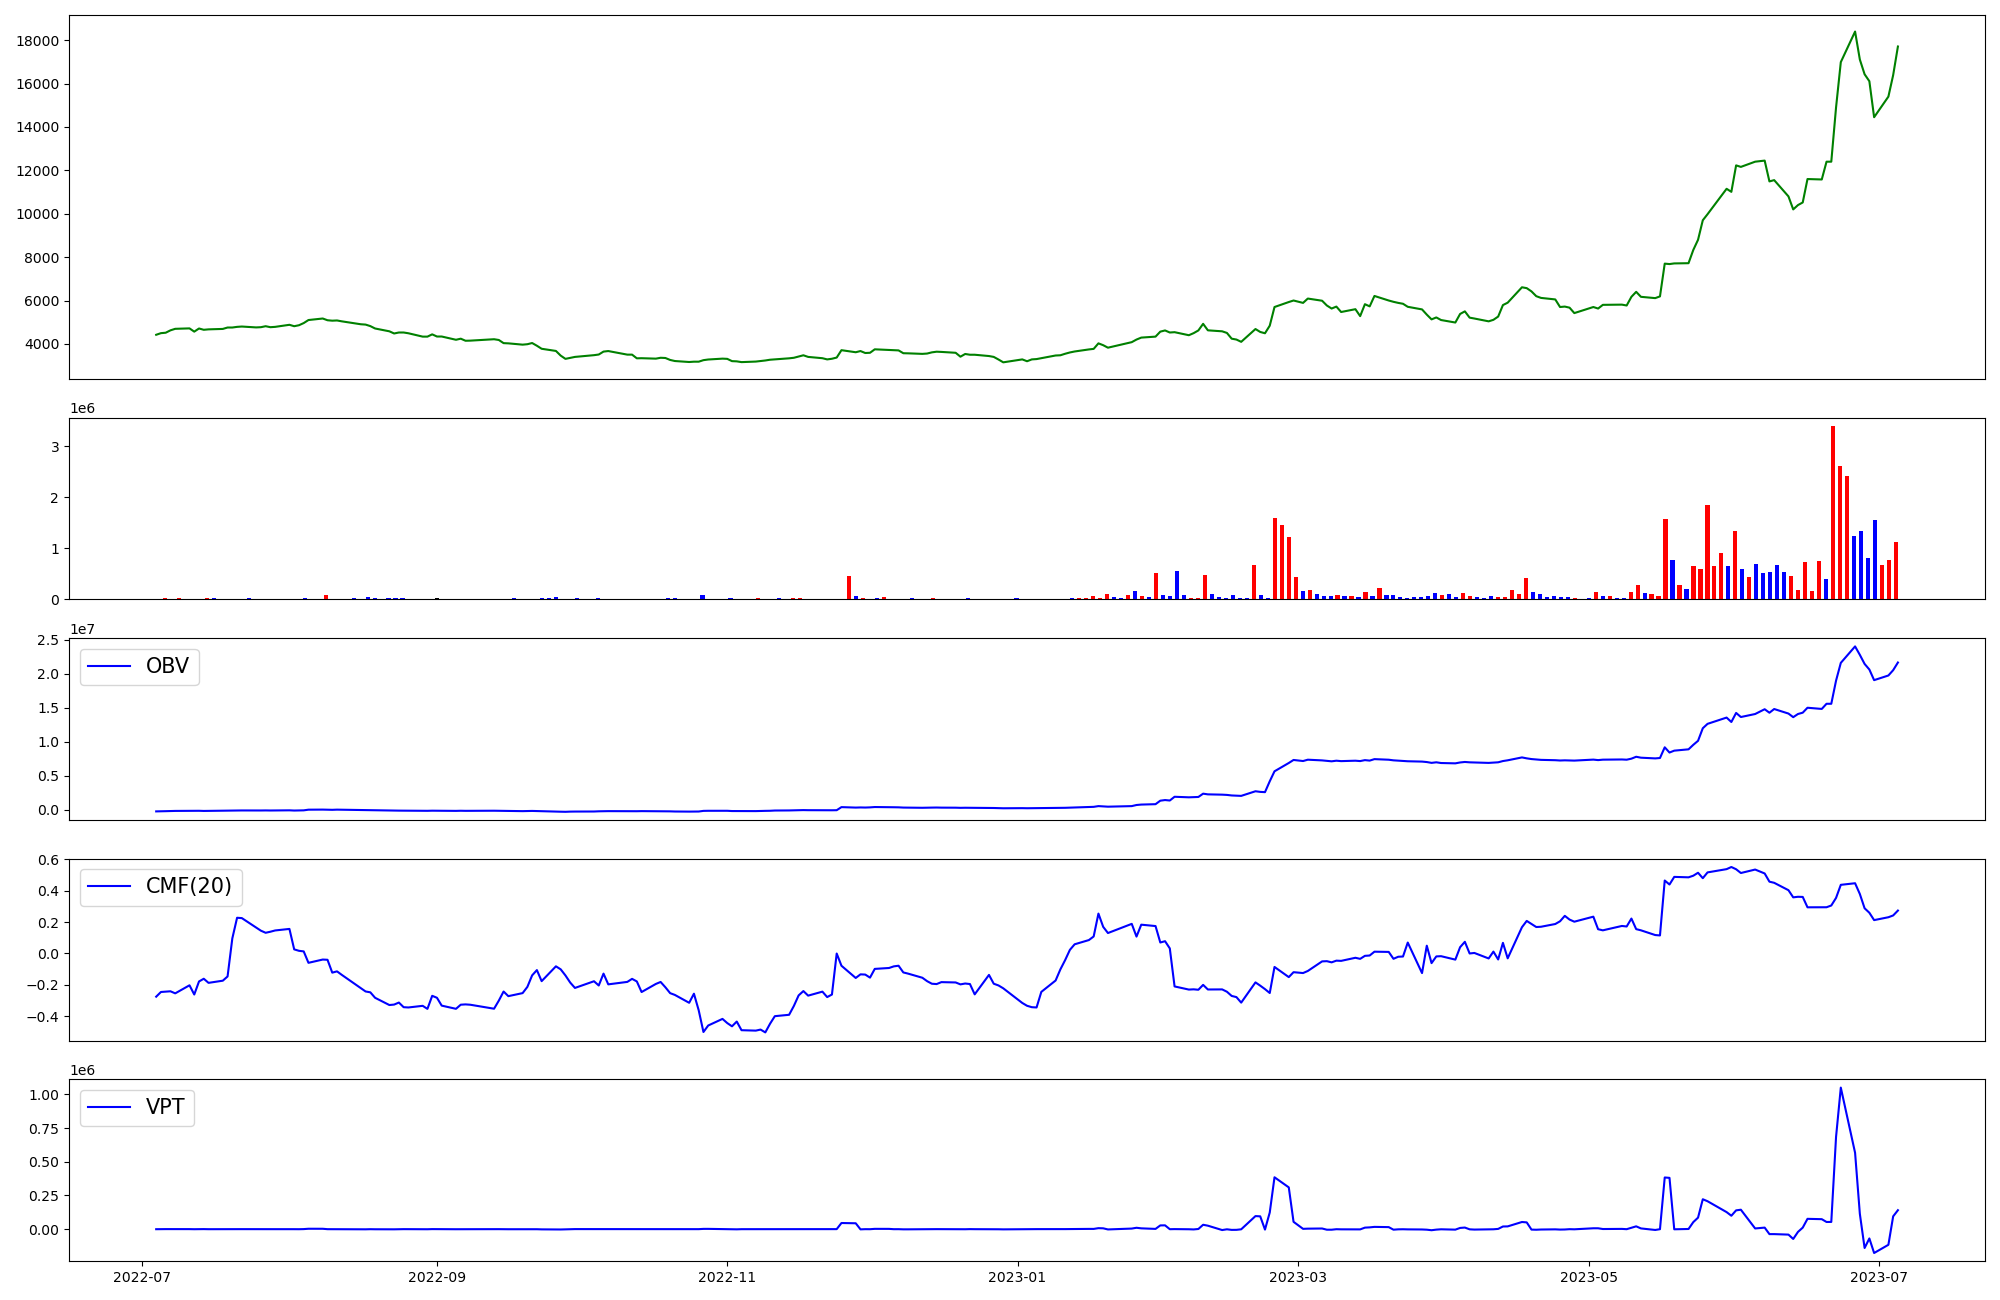Click the 2022-07 x-axis date label
The width and height of the screenshot is (2000, 1300).
pyautogui.click(x=142, y=1277)
